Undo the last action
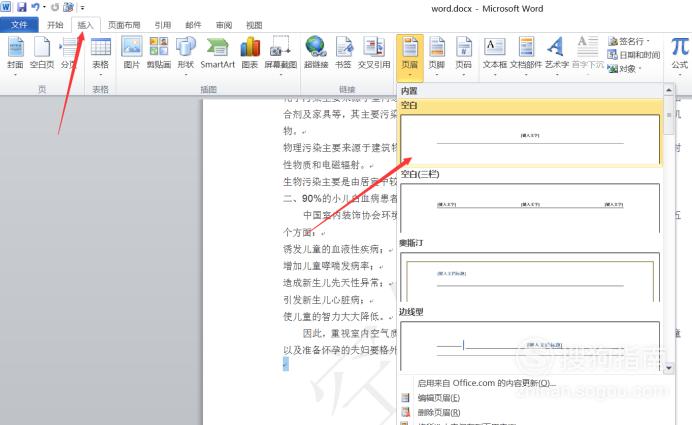The height and width of the screenshot is (425, 692). (x=35, y=8)
